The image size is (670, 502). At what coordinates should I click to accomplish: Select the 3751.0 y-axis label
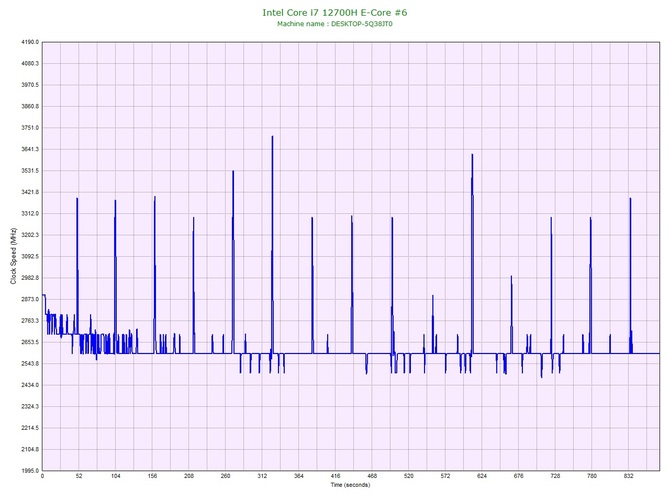pyautogui.click(x=30, y=128)
